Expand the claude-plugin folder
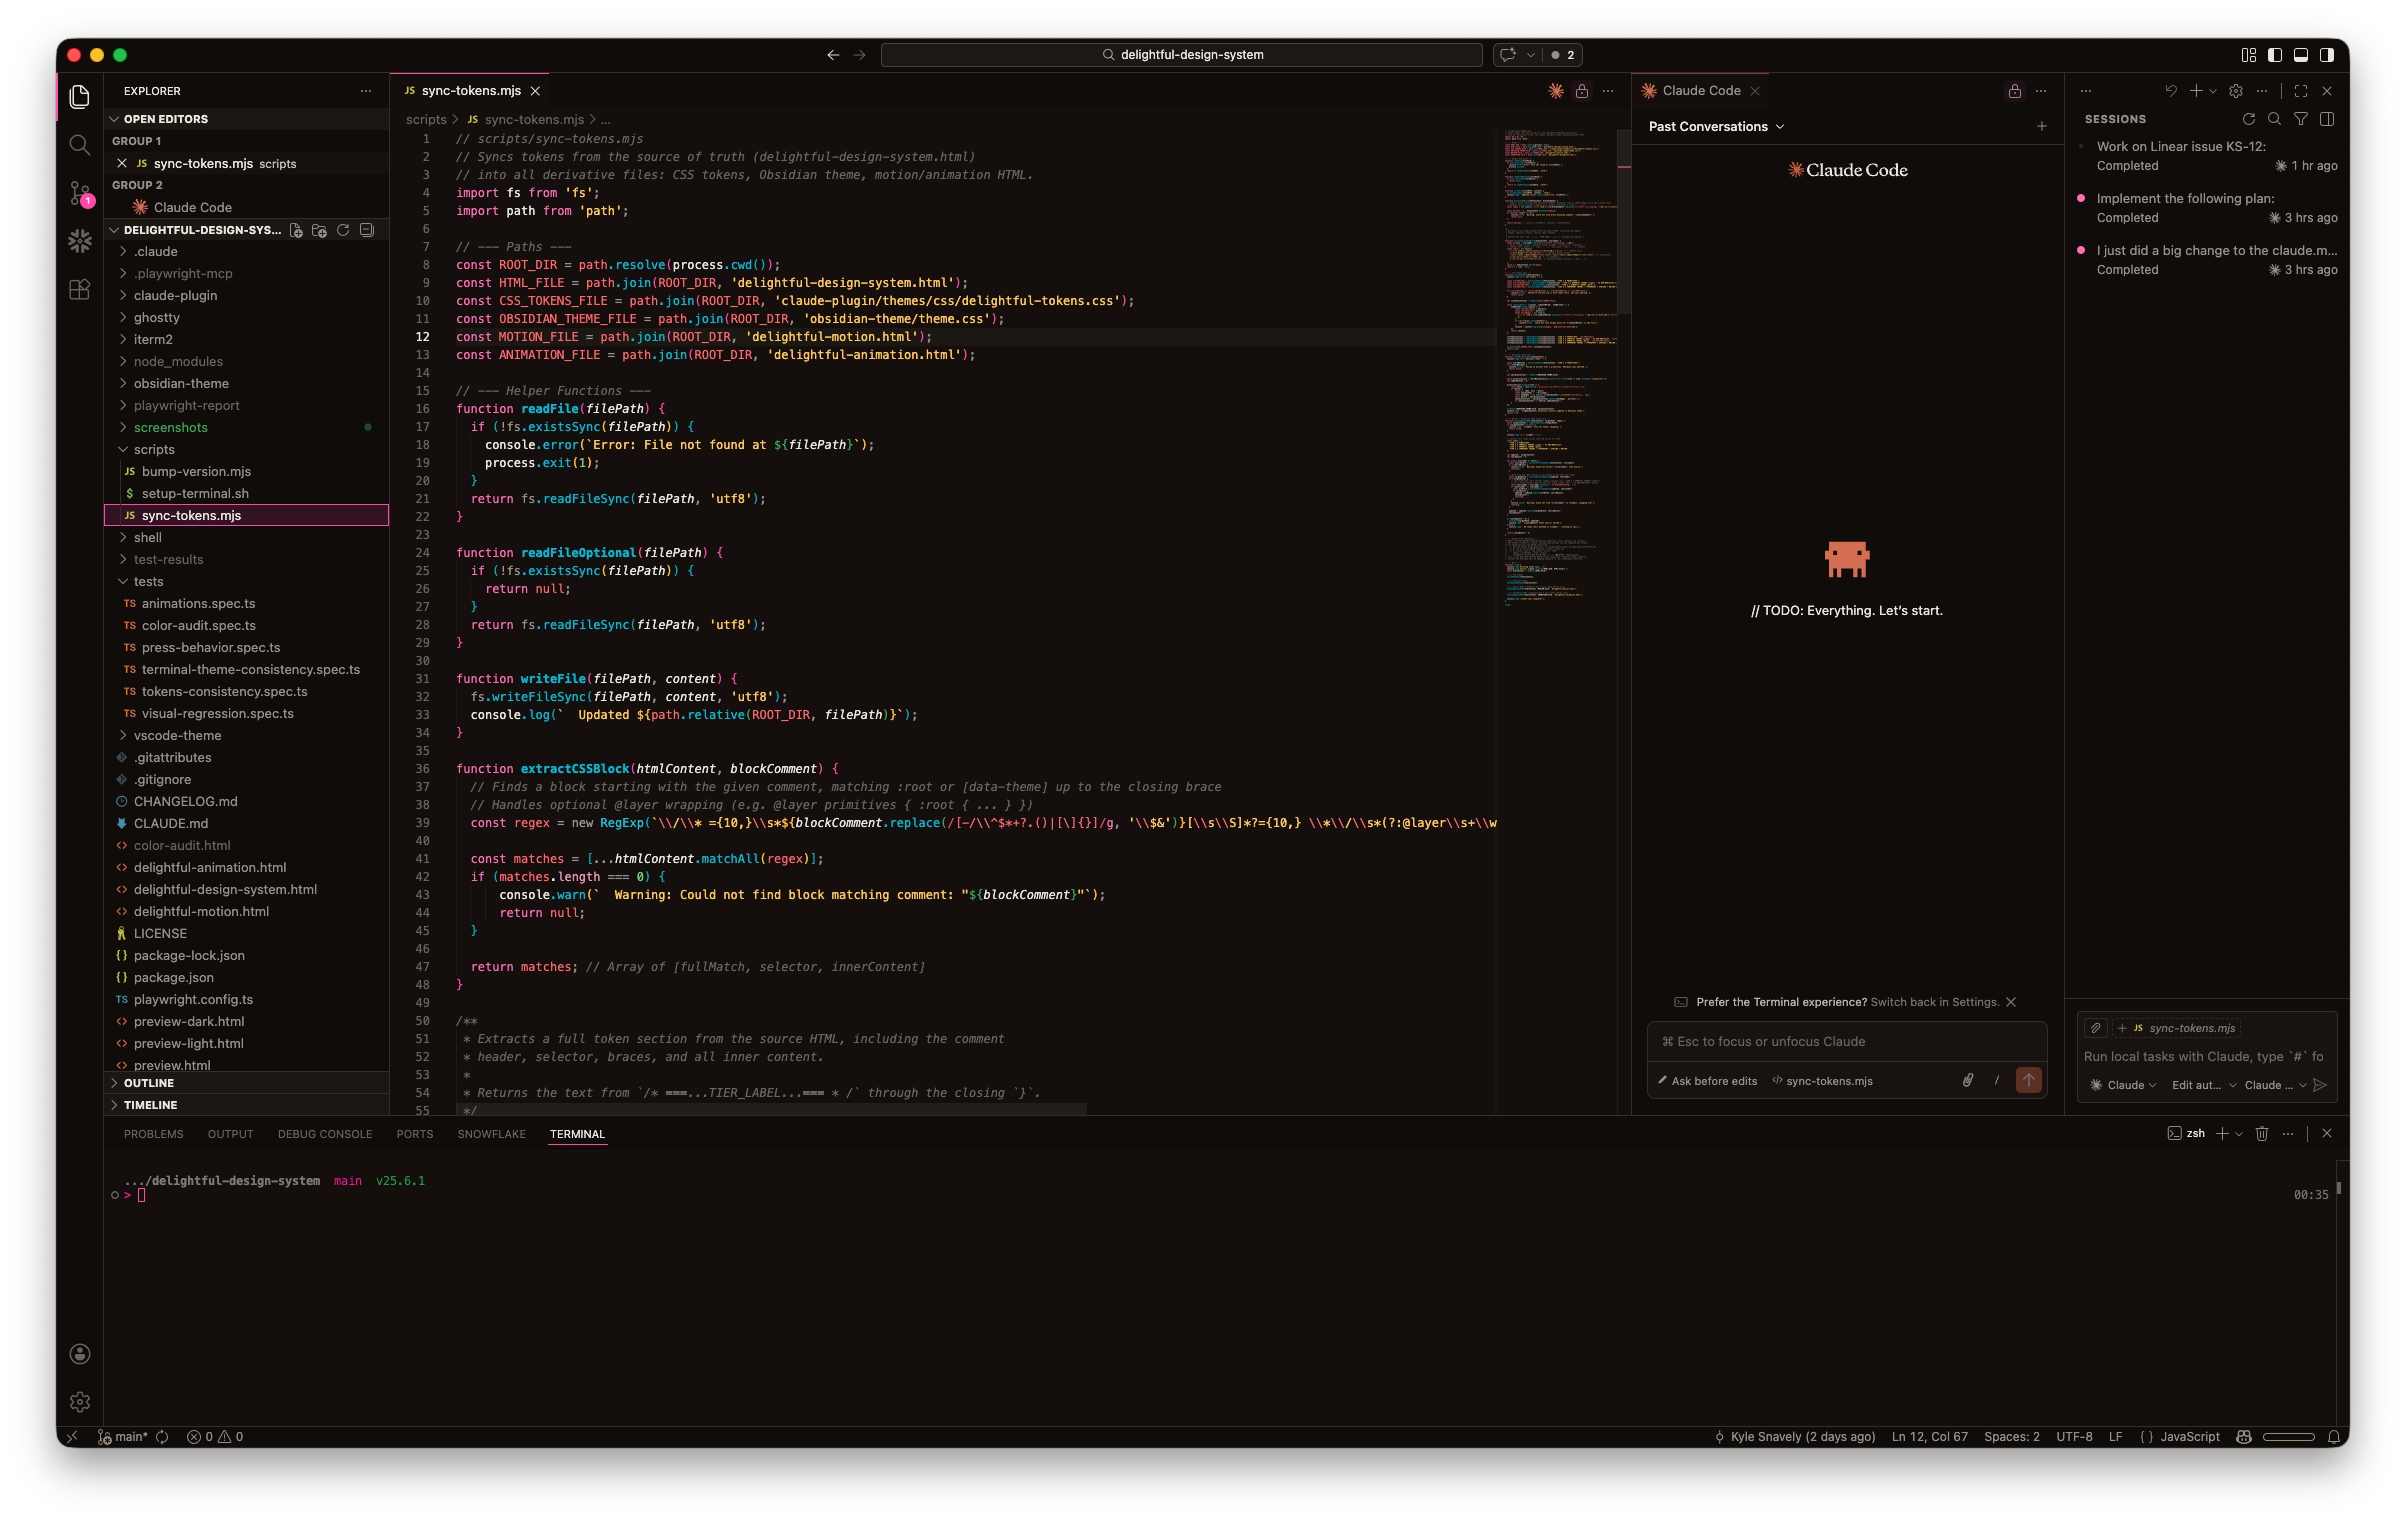 pos(175,295)
